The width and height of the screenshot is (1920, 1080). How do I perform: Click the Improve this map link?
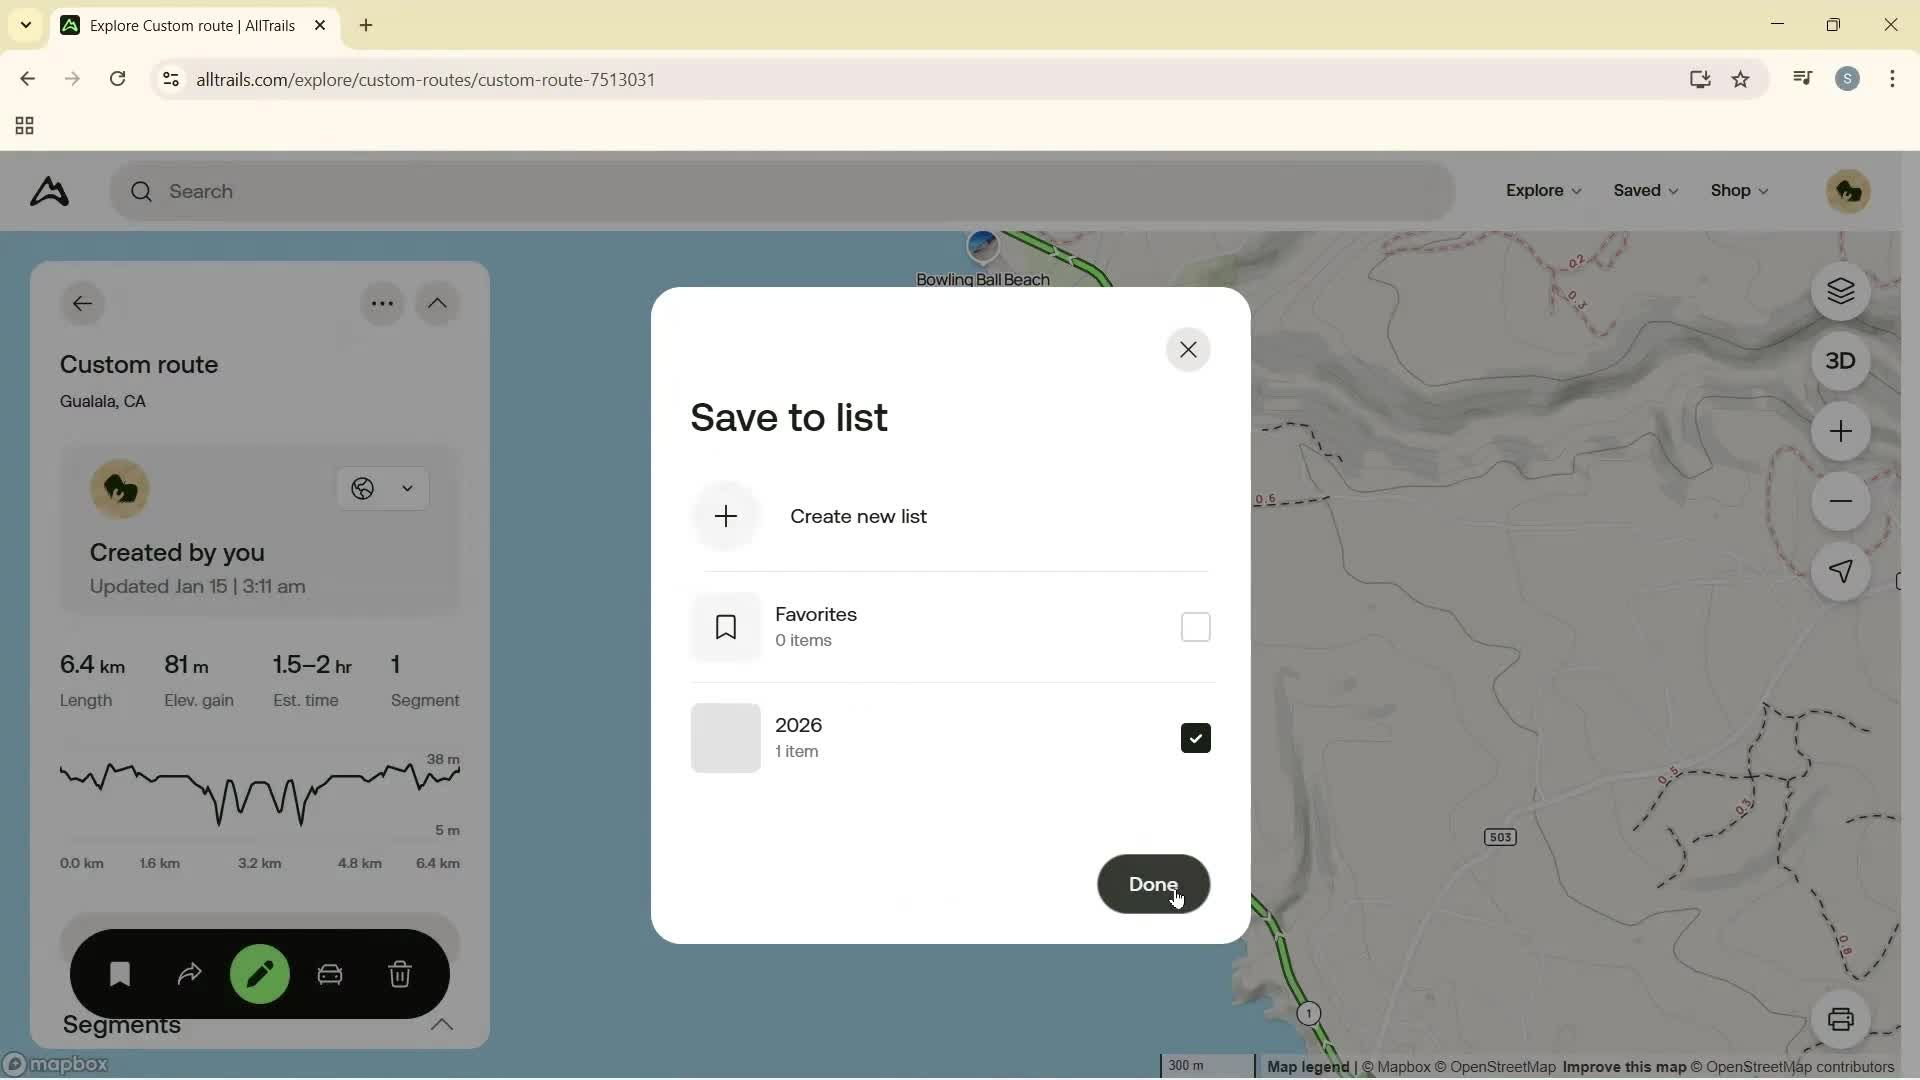pyautogui.click(x=1623, y=1067)
